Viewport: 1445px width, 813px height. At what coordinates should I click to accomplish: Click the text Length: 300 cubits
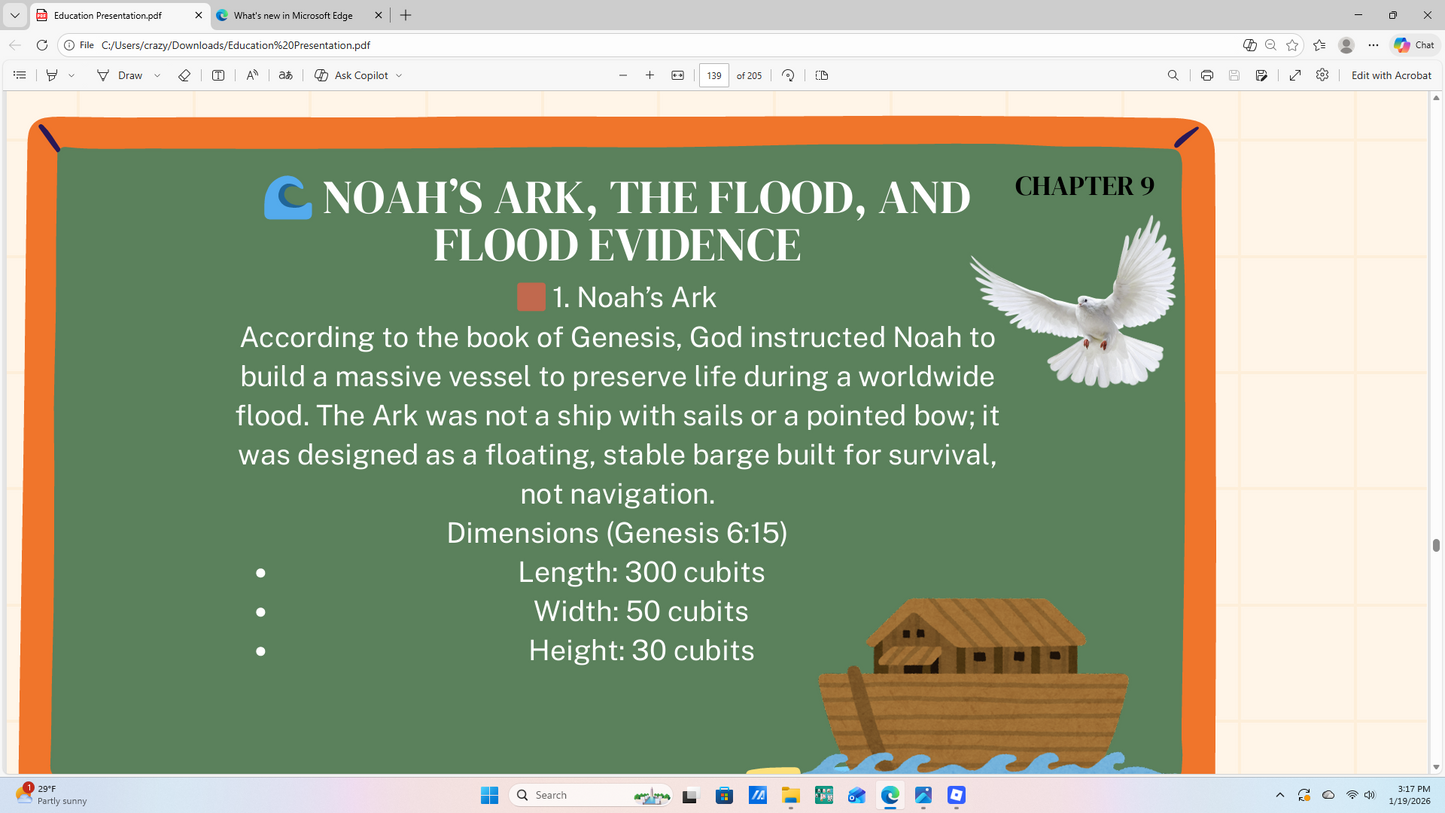641,572
